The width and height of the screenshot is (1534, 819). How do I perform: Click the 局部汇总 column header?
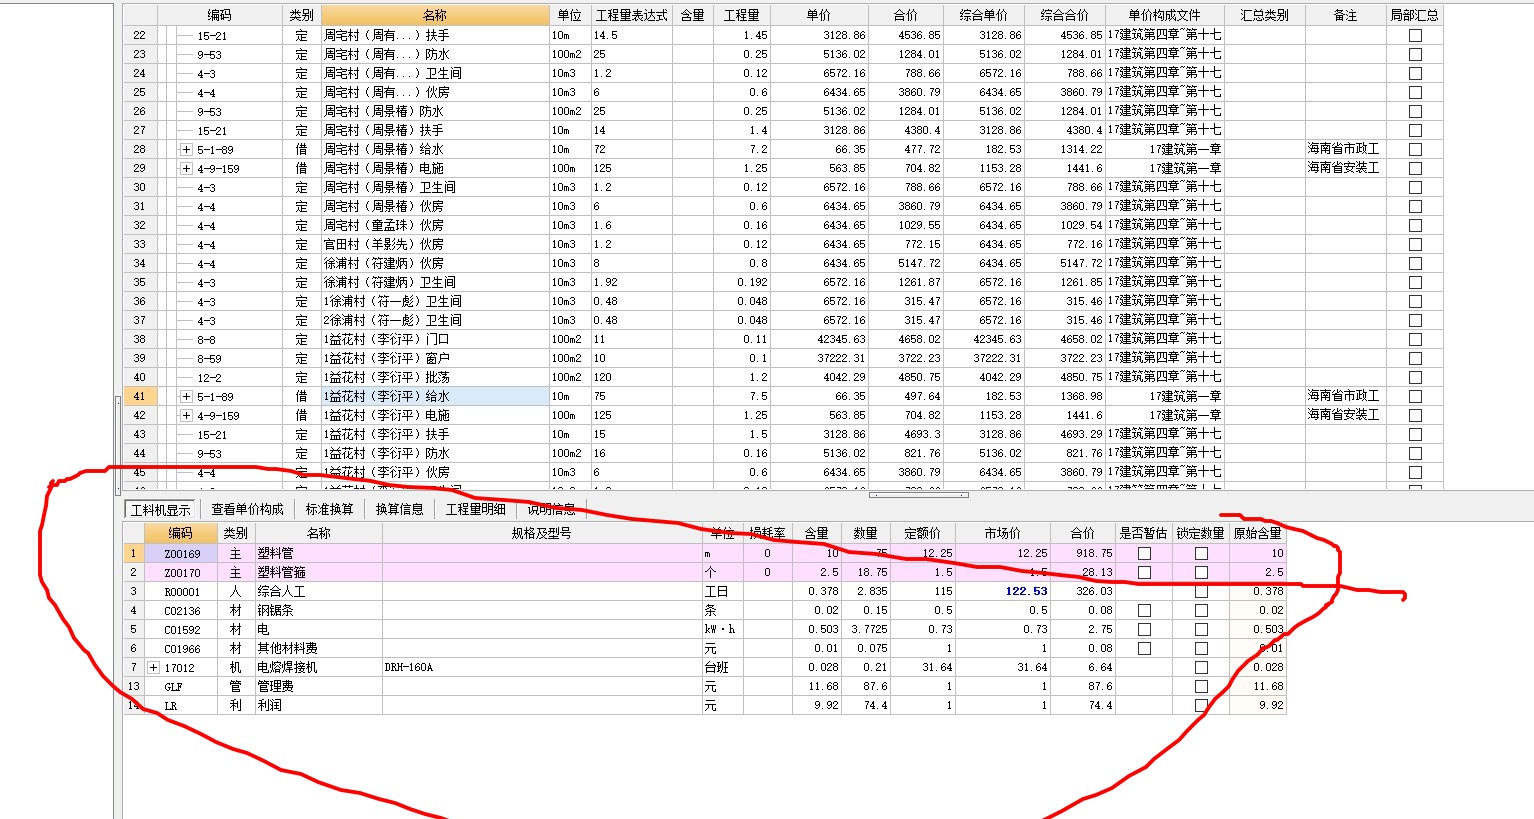tap(1414, 15)
